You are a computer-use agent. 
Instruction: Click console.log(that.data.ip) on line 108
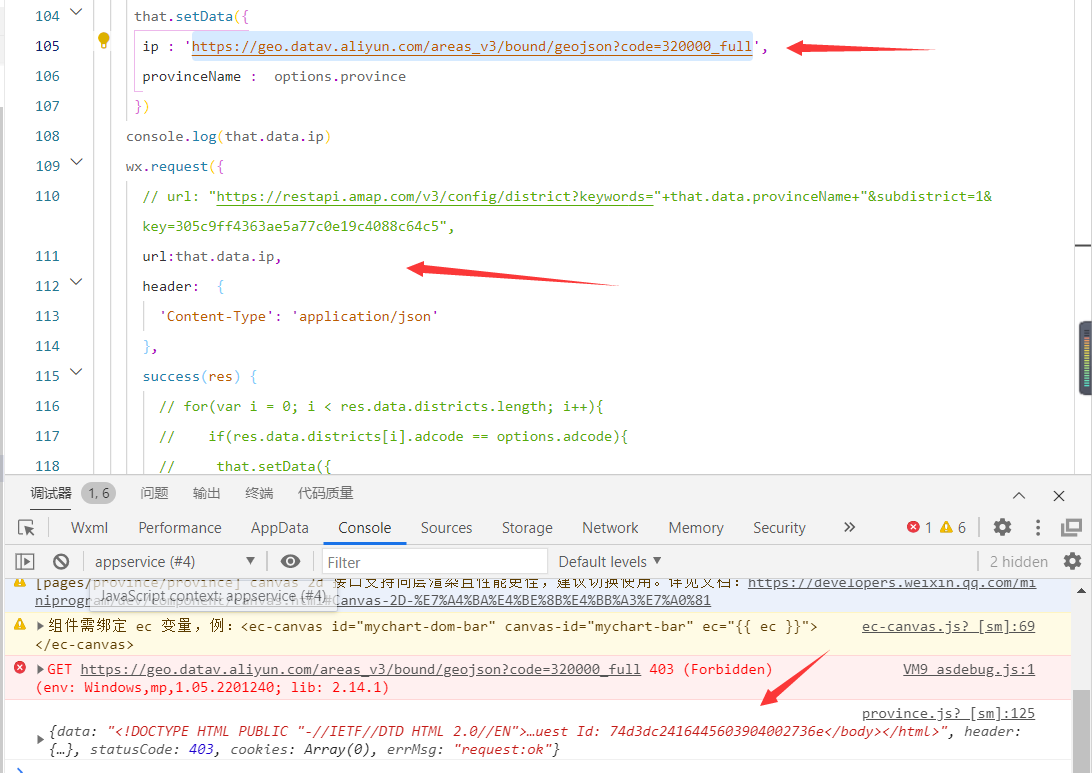point(228,136)
